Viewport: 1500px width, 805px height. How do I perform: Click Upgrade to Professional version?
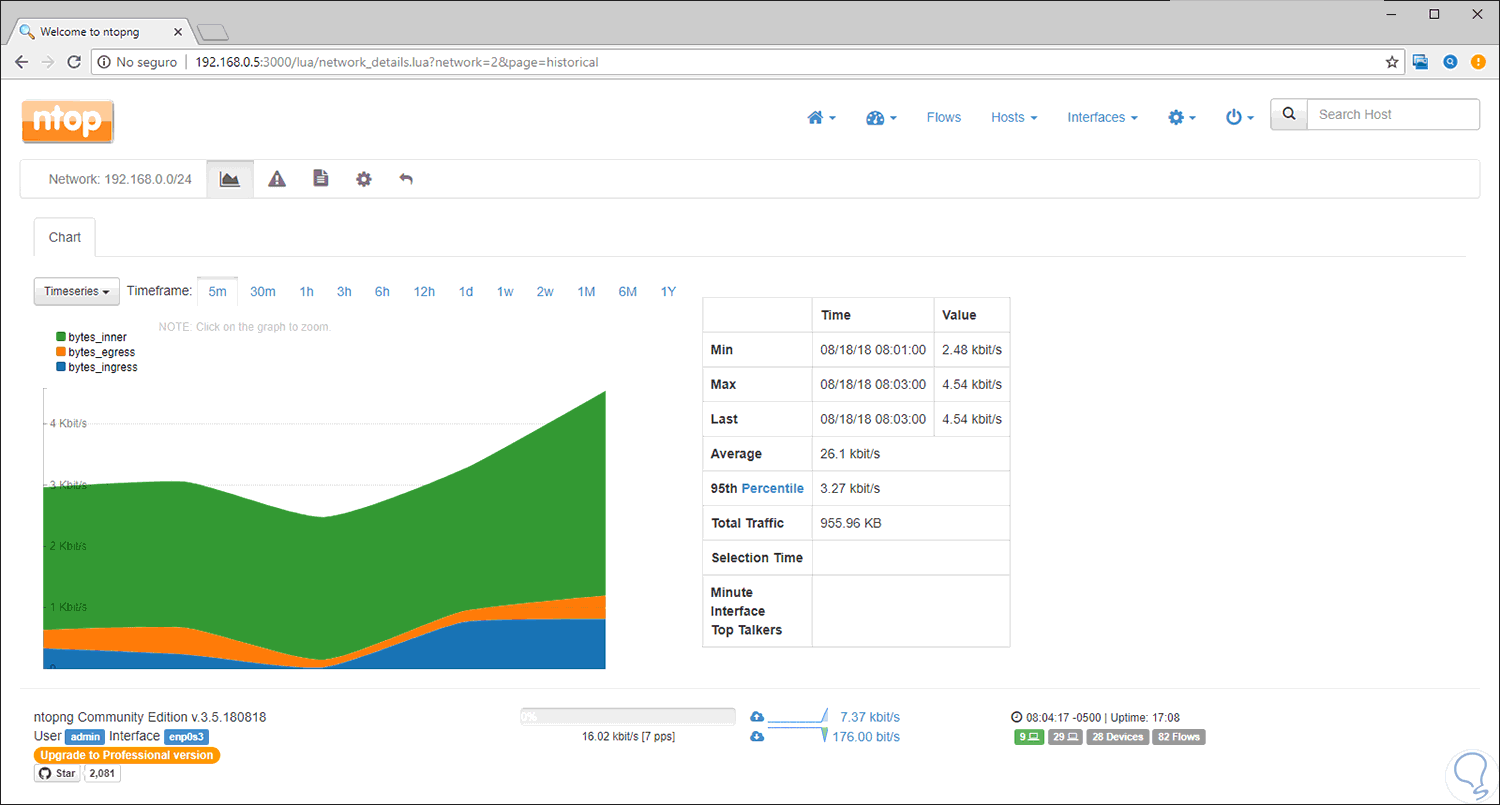pos(127,755)
